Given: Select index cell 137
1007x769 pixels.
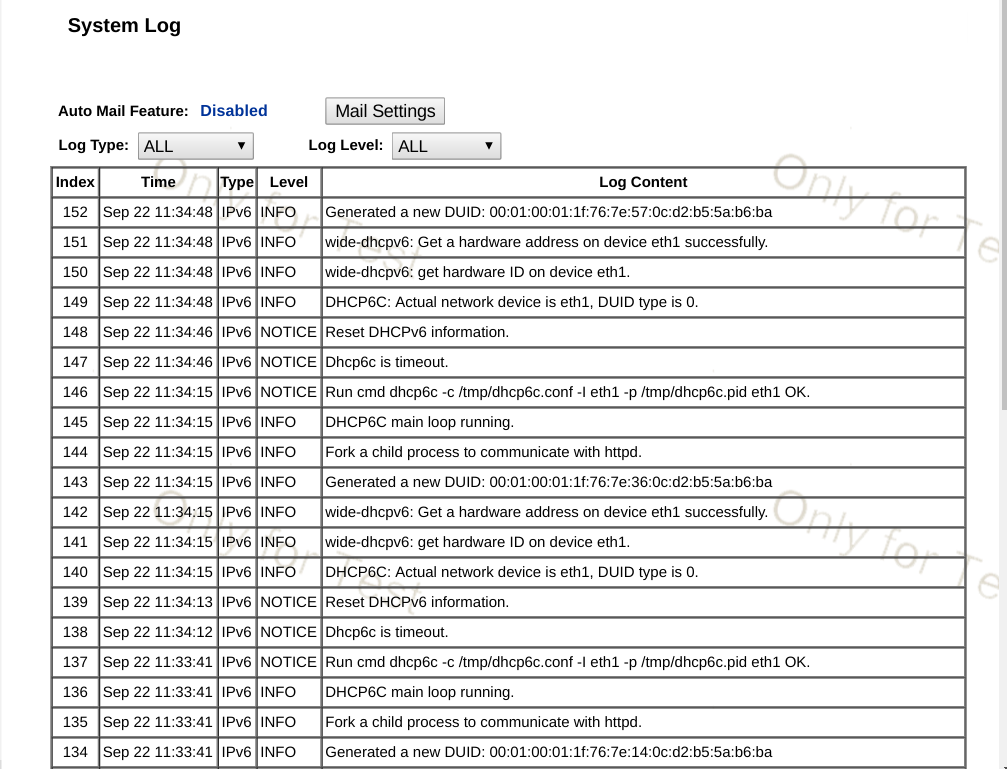Looking at the screenshot, I should tap(75, 662).
